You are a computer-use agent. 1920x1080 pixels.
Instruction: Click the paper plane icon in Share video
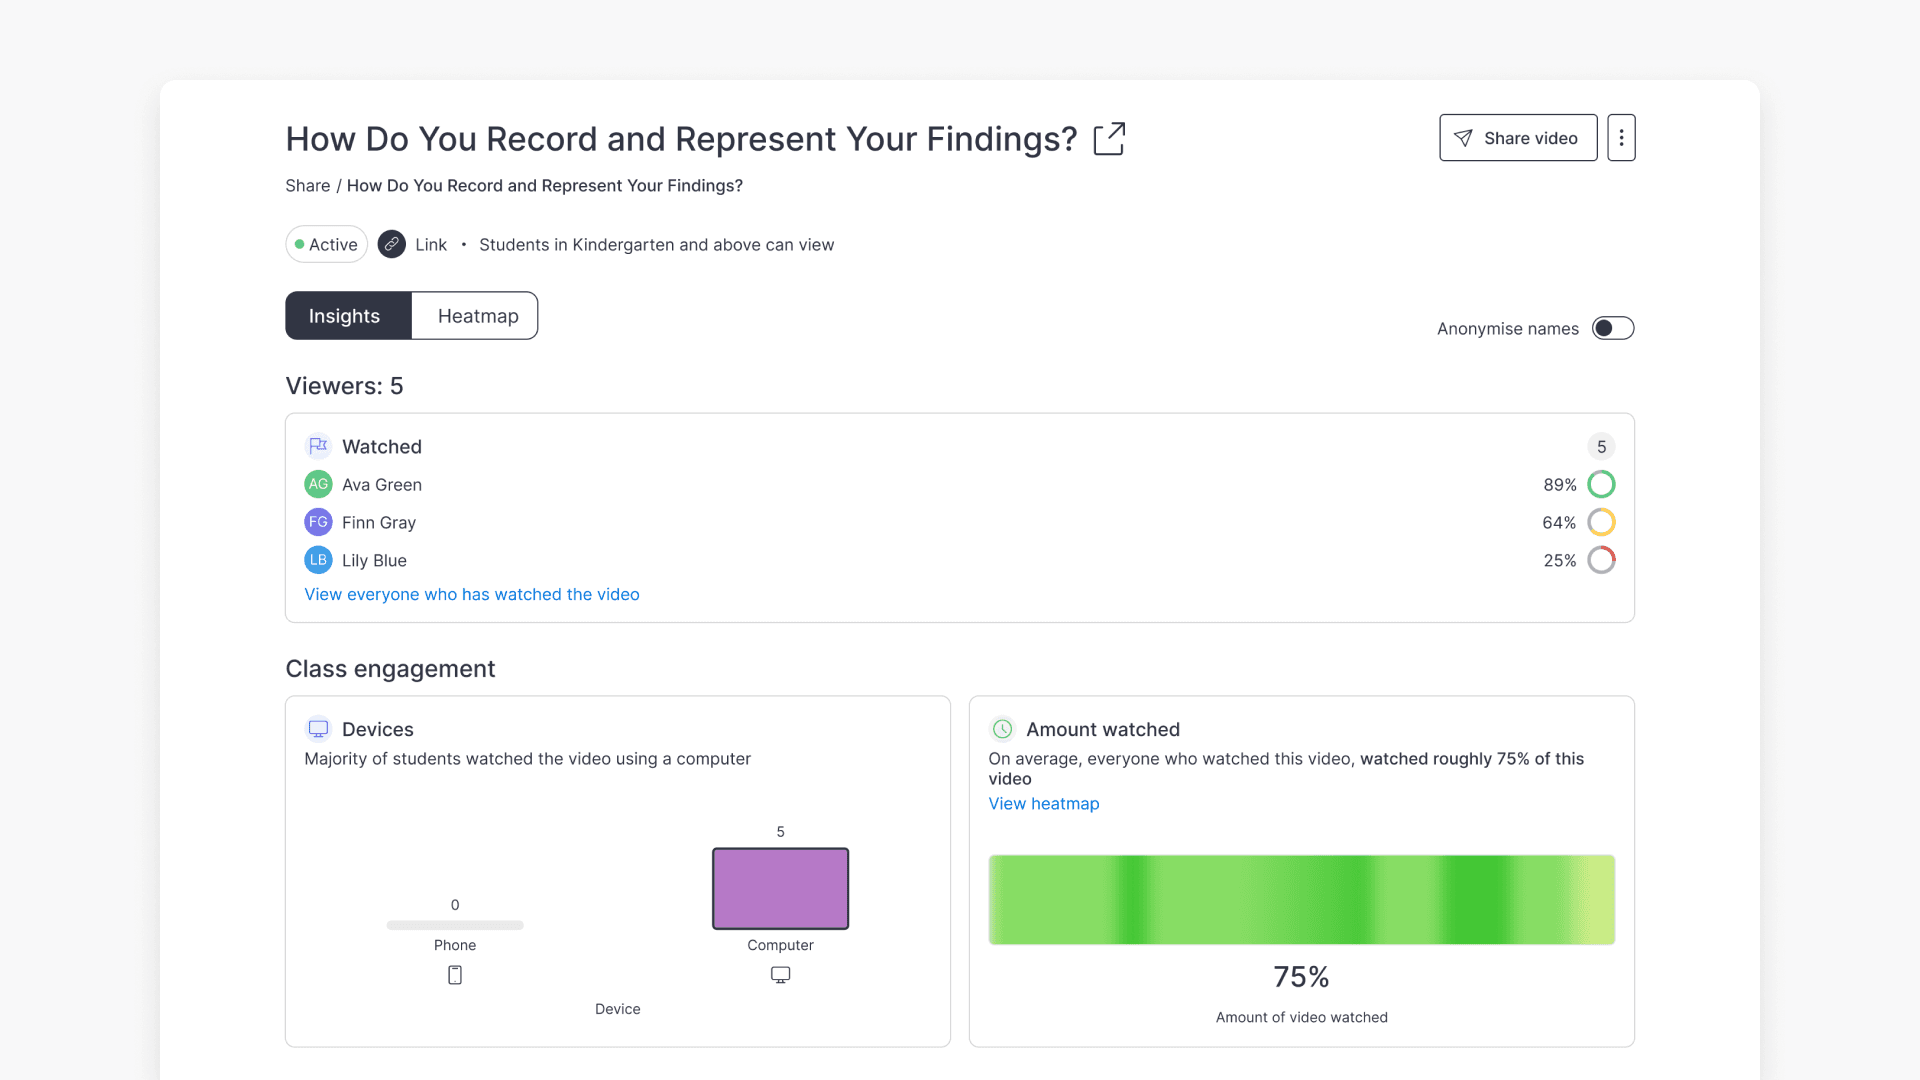(x=1465, y=138)
